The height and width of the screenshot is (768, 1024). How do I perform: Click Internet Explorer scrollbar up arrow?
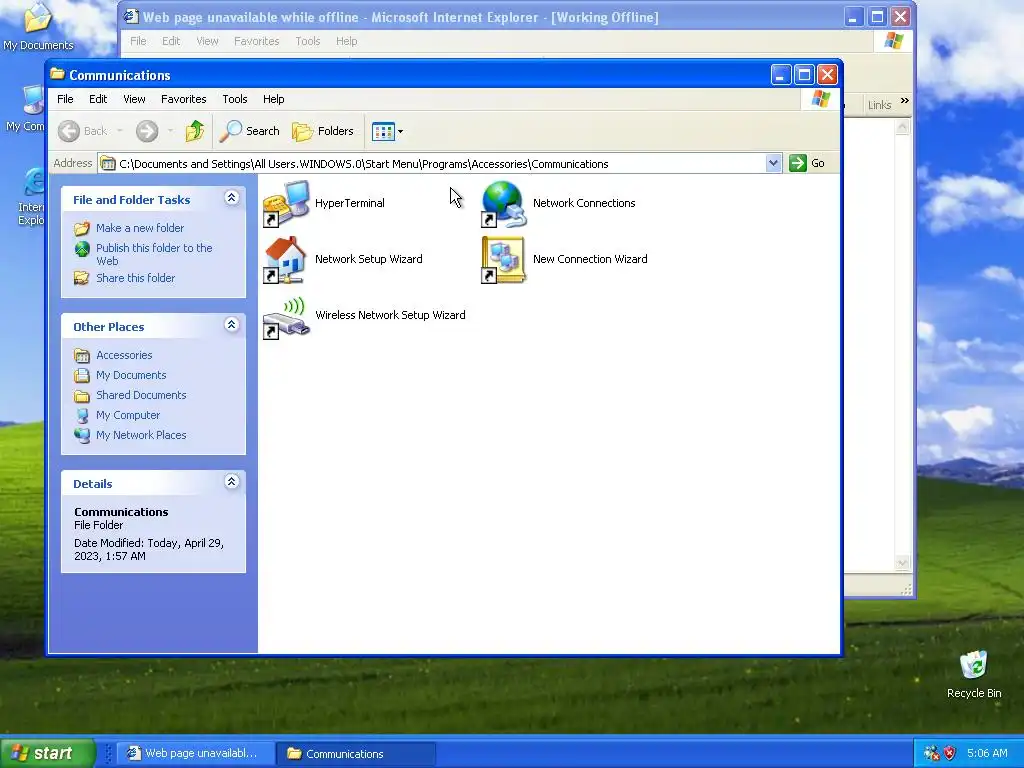tap(903, 127)
